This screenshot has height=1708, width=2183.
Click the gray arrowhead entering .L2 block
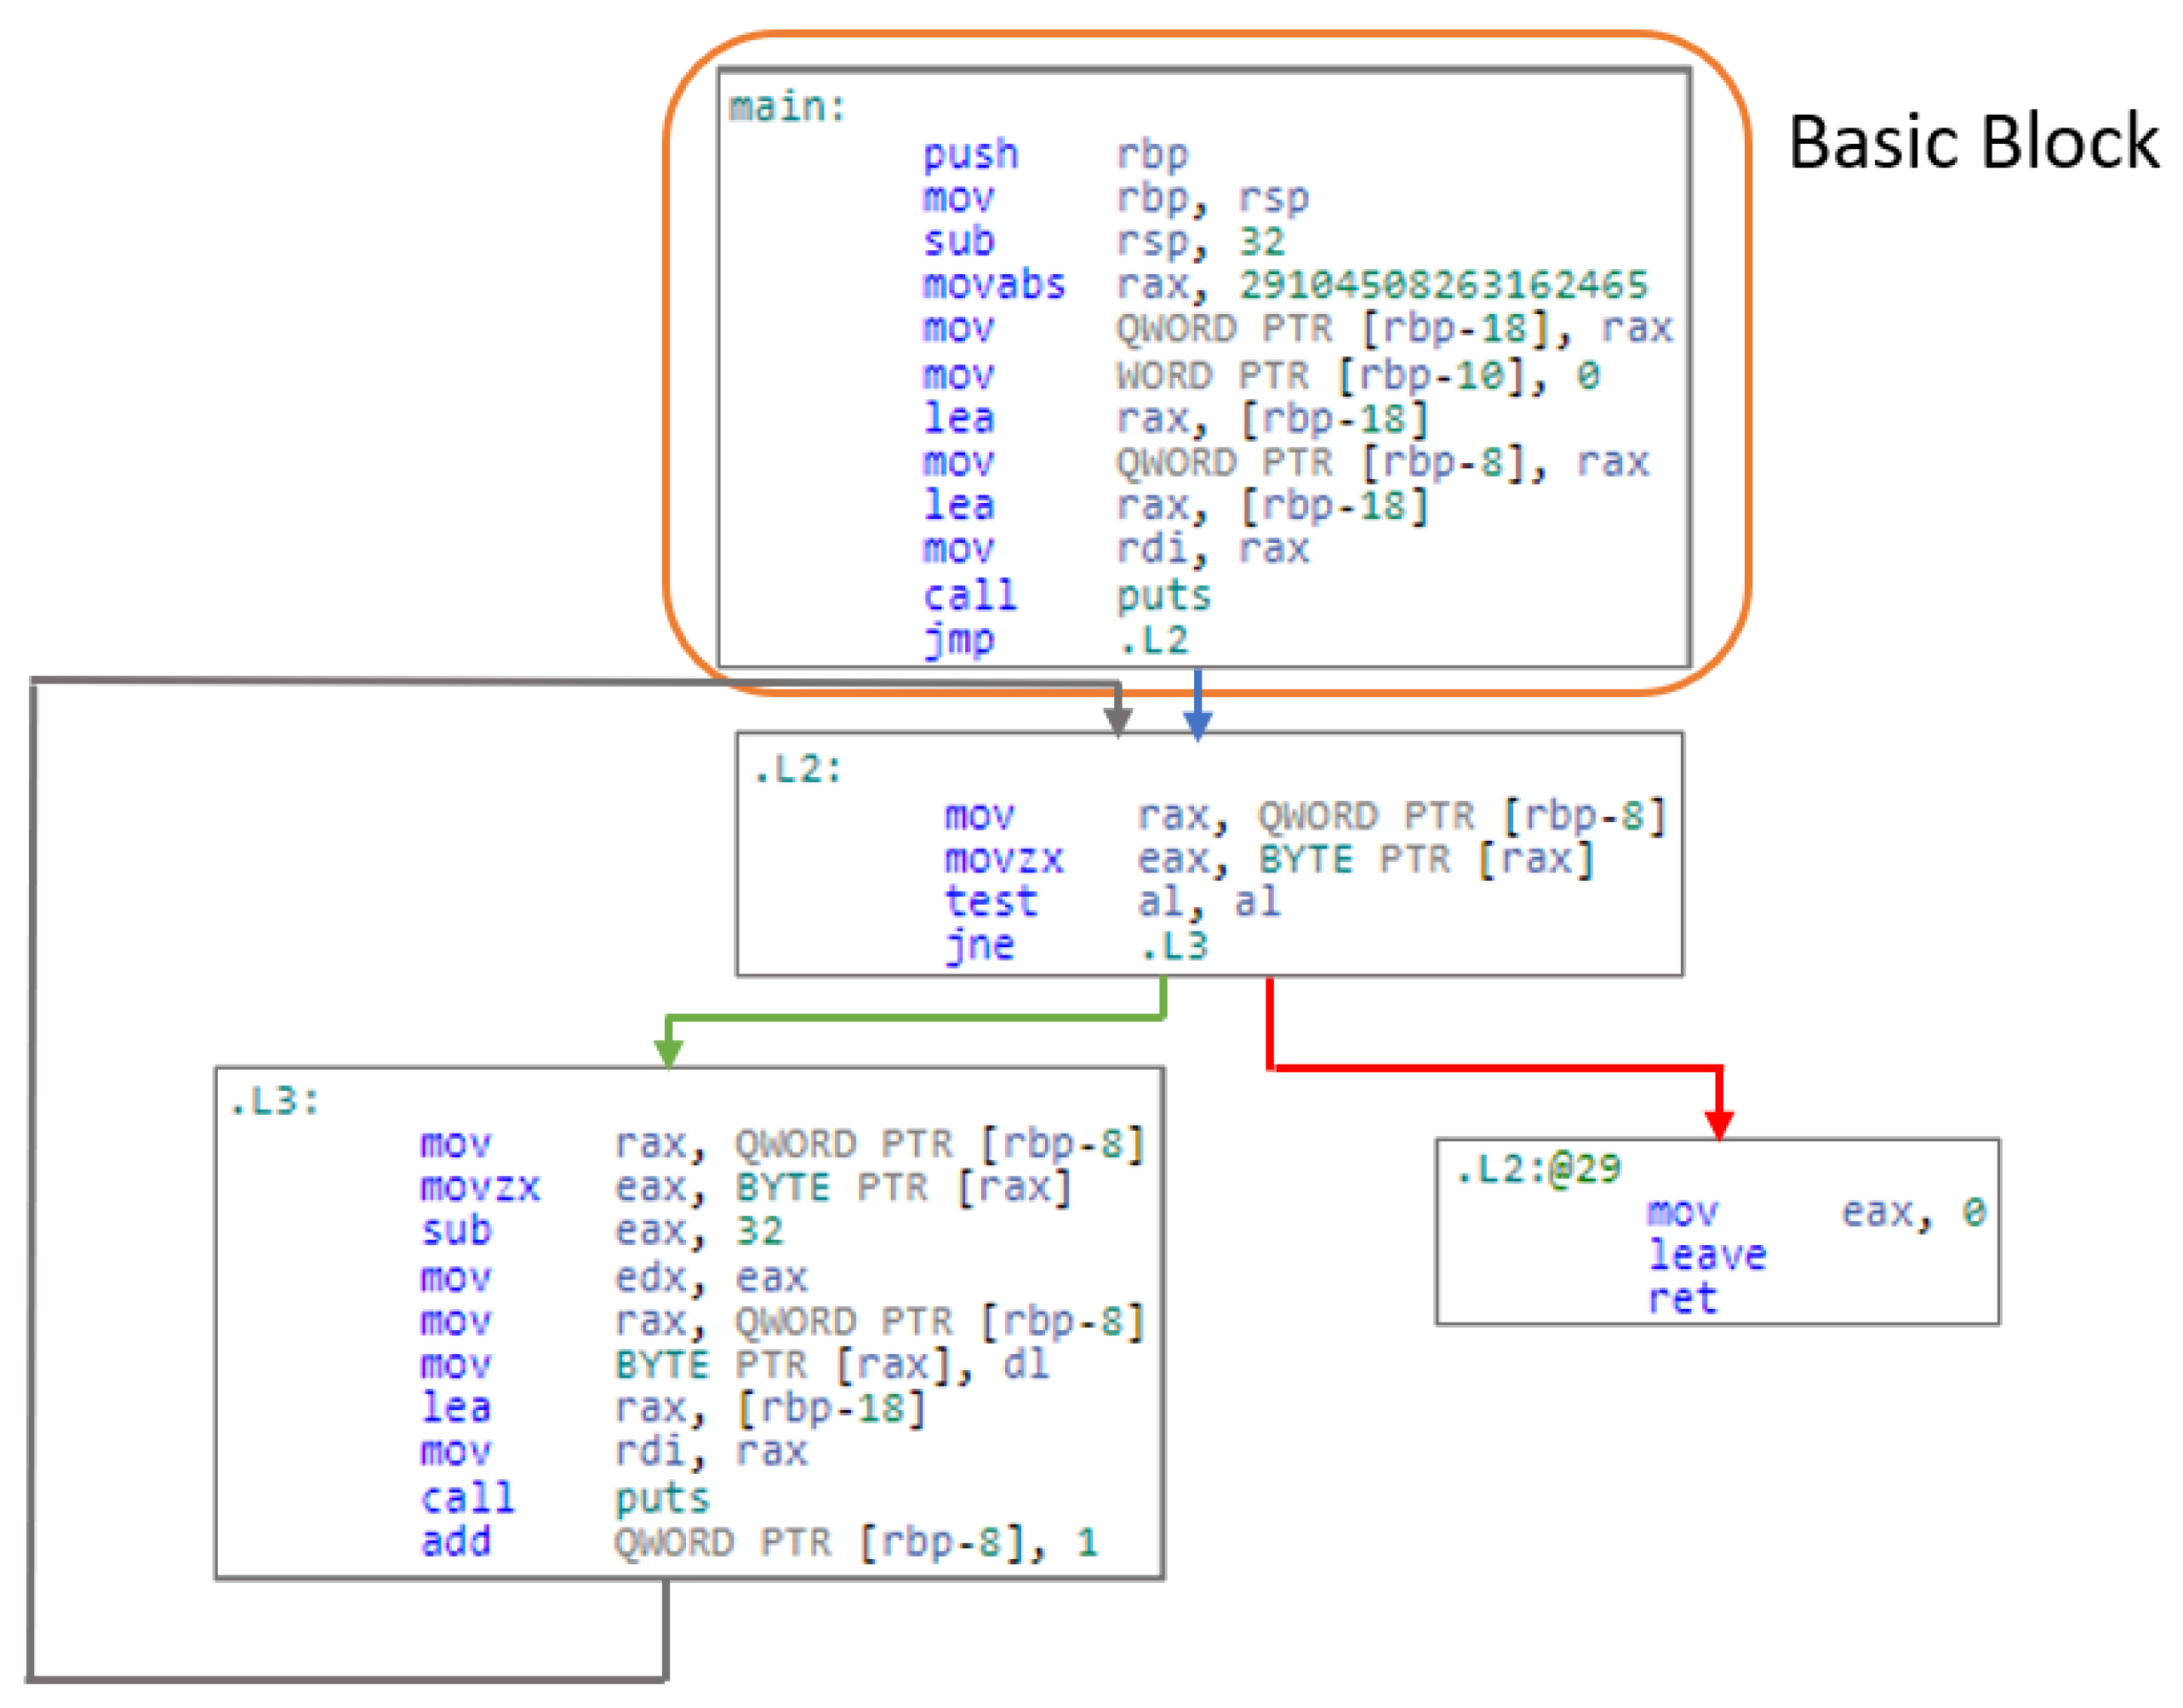tap(1117, 720)
